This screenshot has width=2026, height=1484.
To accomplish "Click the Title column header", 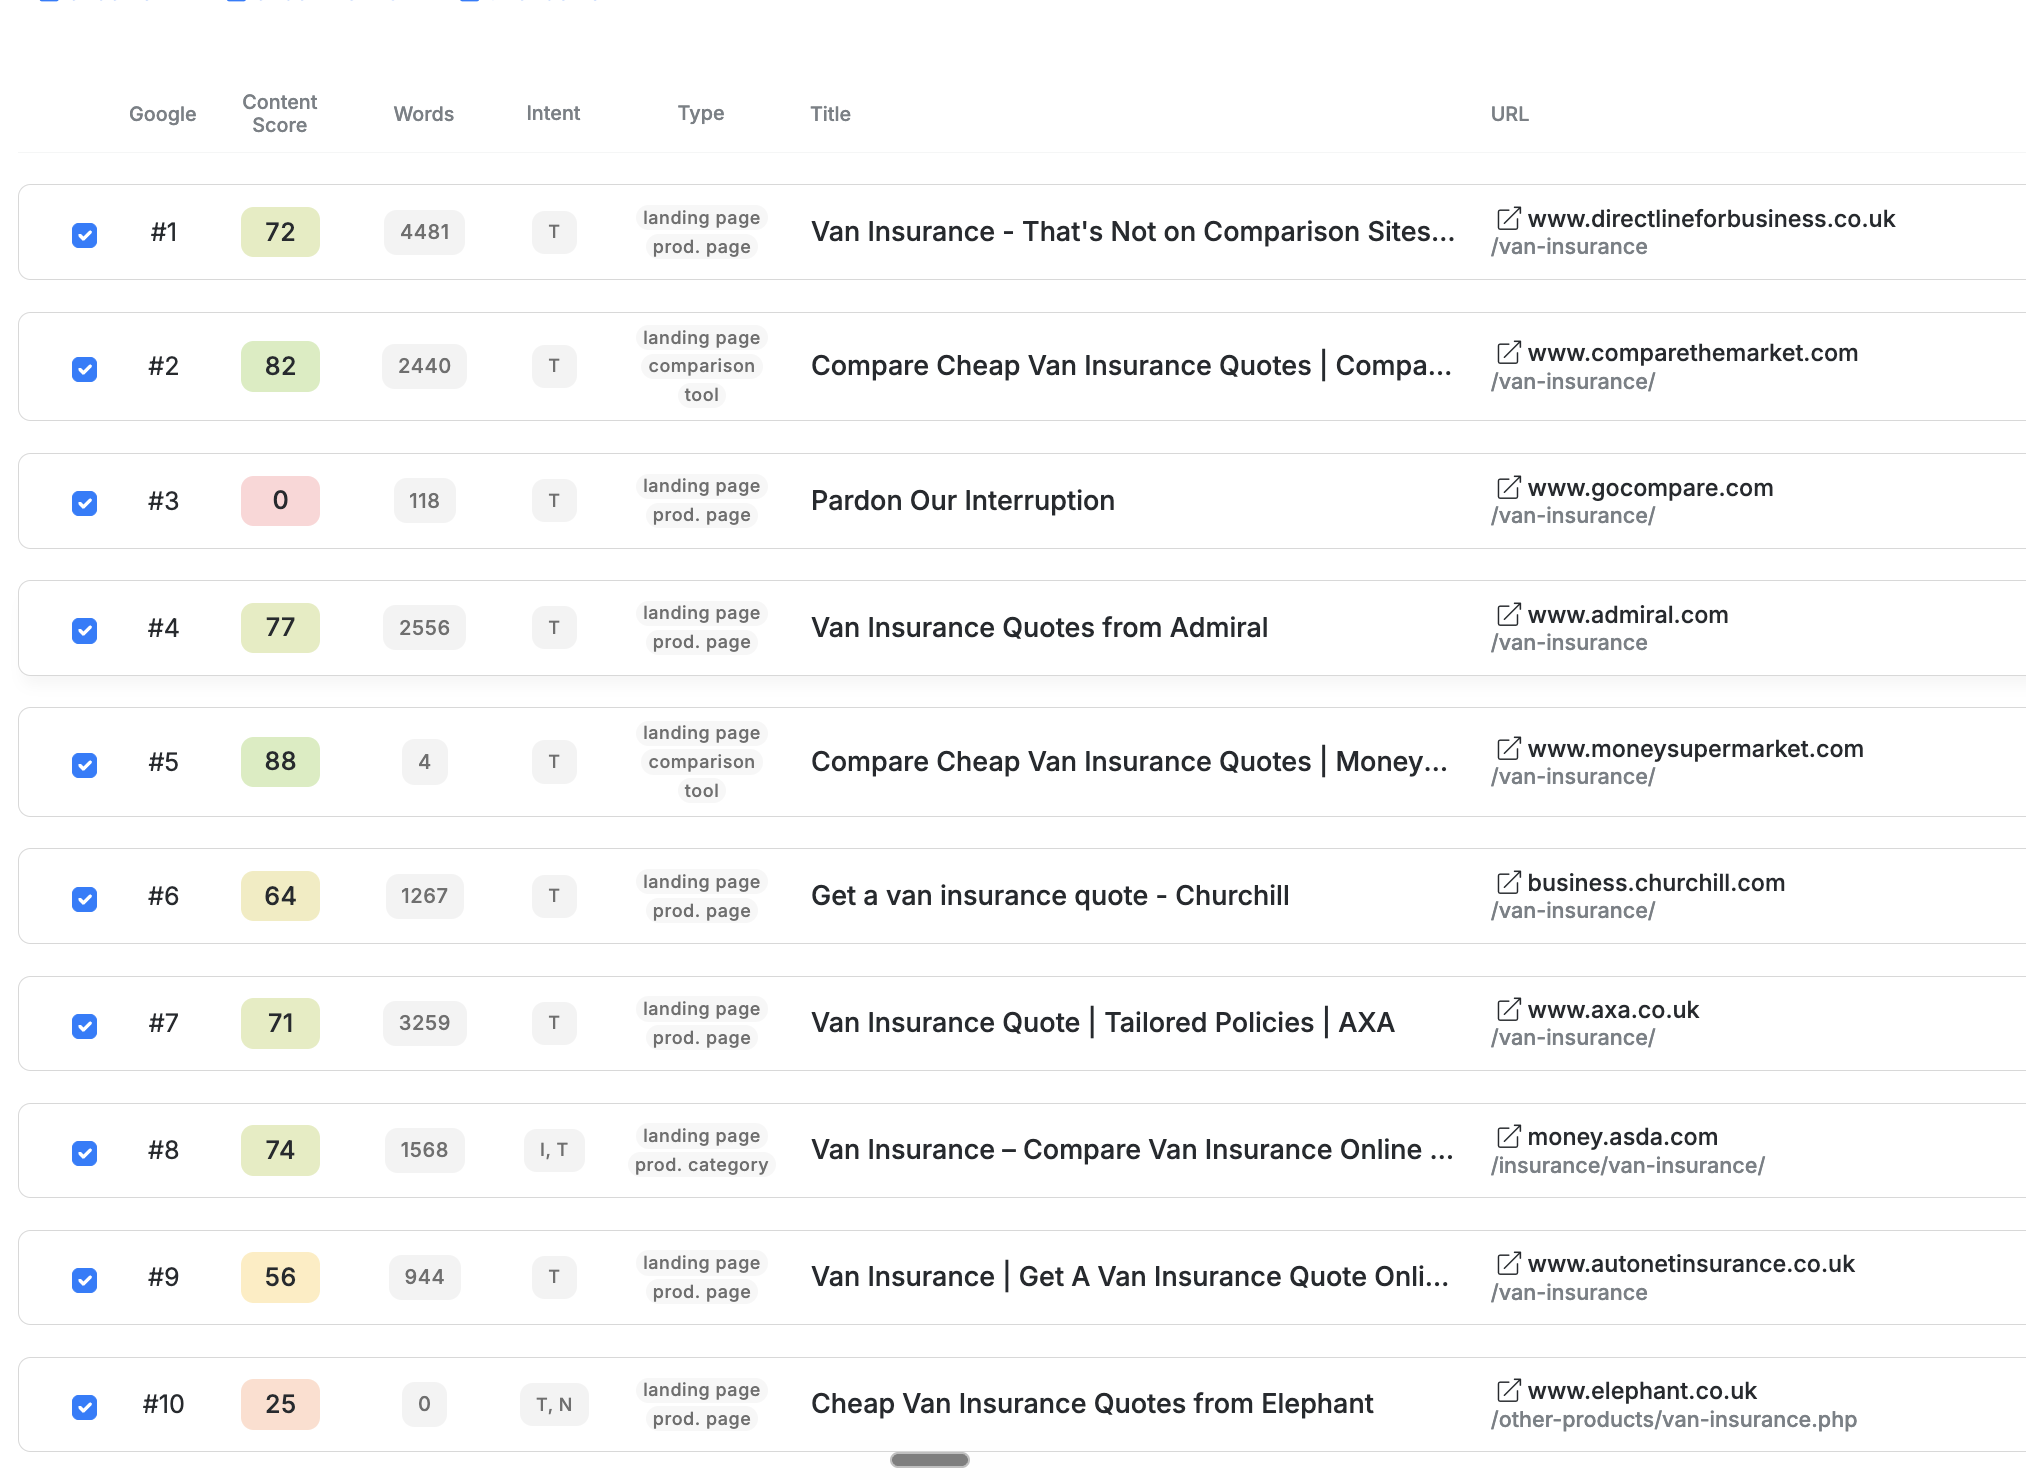I will pos(830,114).
